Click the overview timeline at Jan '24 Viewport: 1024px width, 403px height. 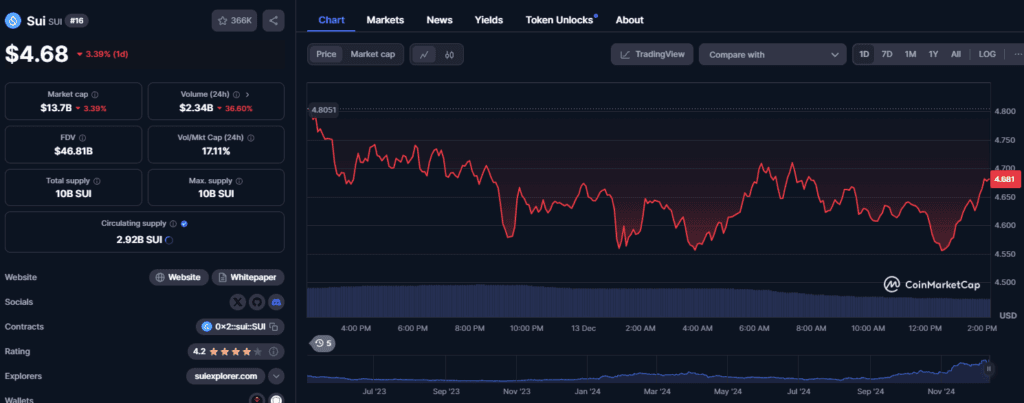click(x=587, y=391)
